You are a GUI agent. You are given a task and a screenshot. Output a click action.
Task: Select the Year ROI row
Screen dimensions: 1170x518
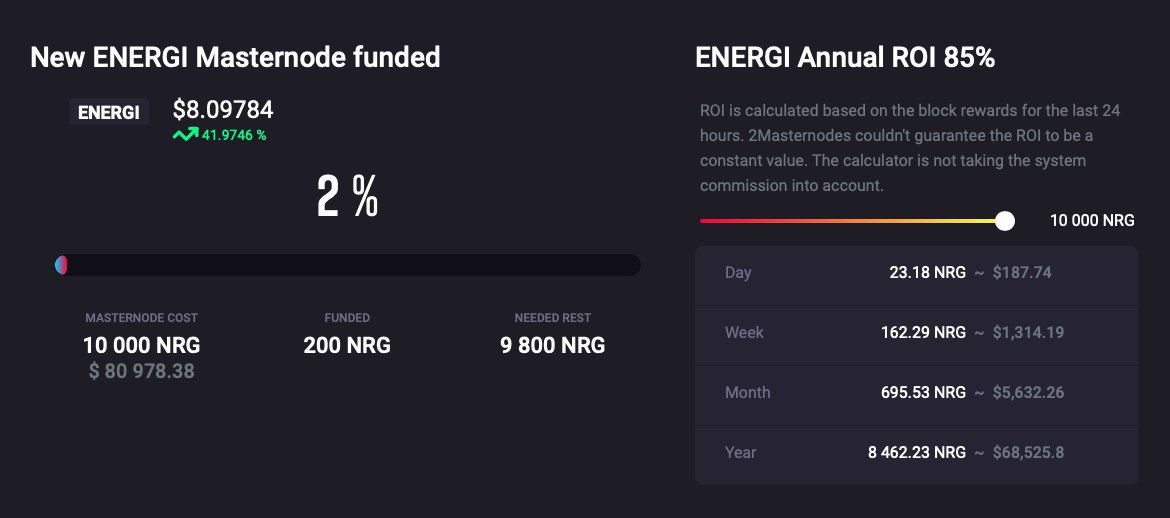(916, 452)
